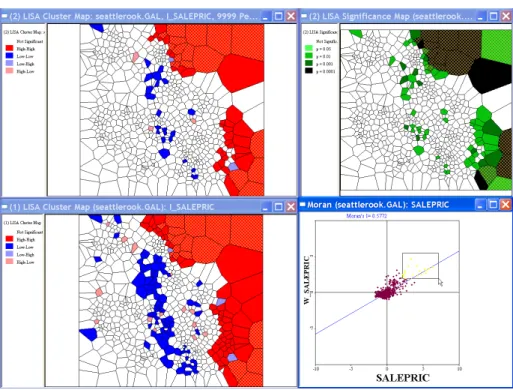
Task: Select 'p = 0.0001' label in Significance legend
Action: (325, 71)
